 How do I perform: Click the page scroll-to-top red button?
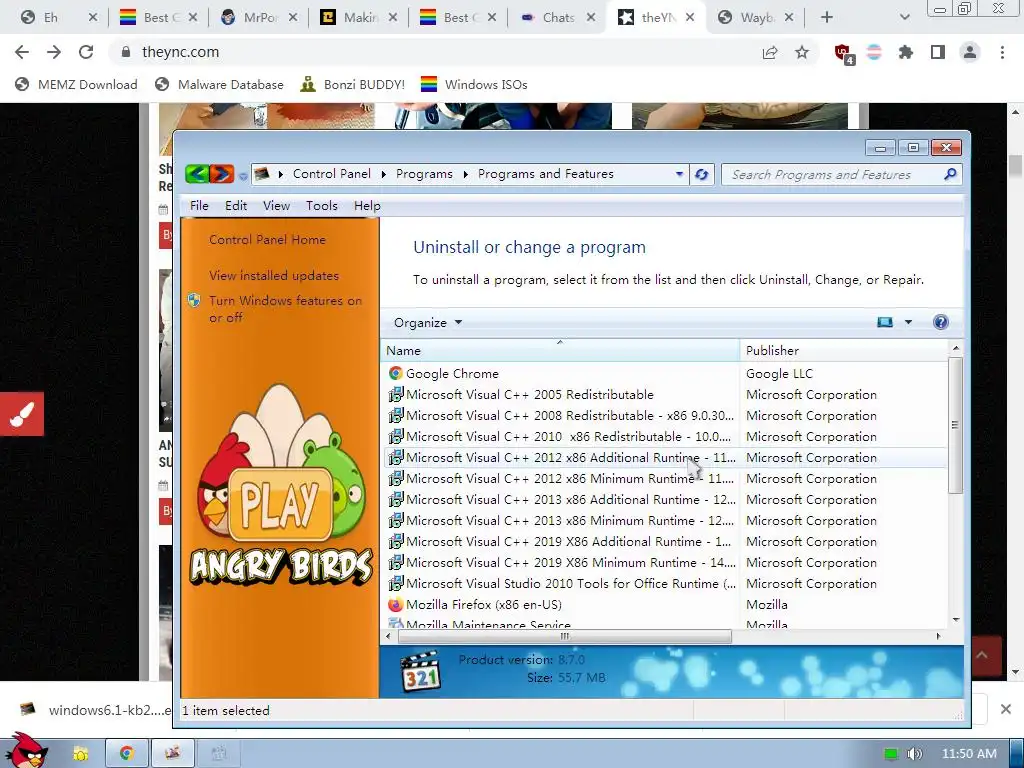[986, 656]
